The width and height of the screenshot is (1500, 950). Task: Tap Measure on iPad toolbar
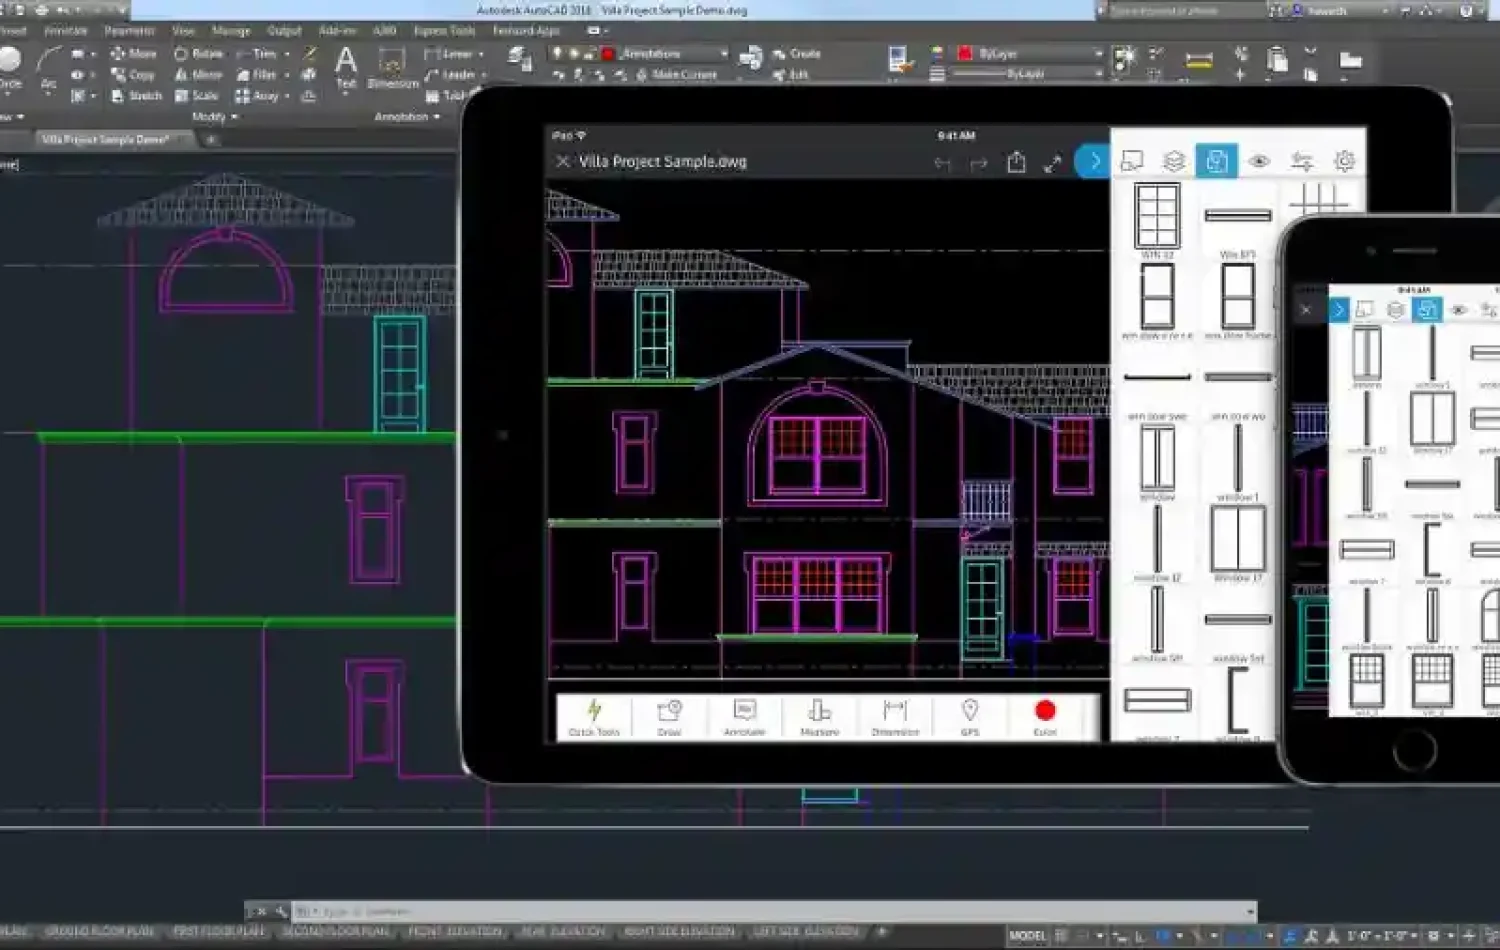coord(819,718)
